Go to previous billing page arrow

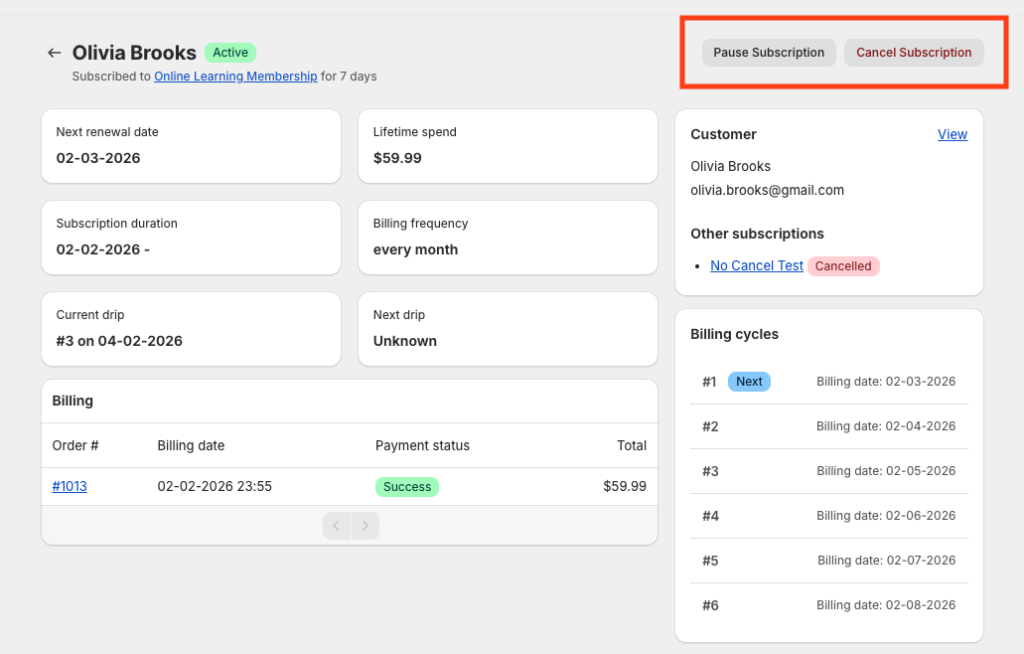point(337,526)
